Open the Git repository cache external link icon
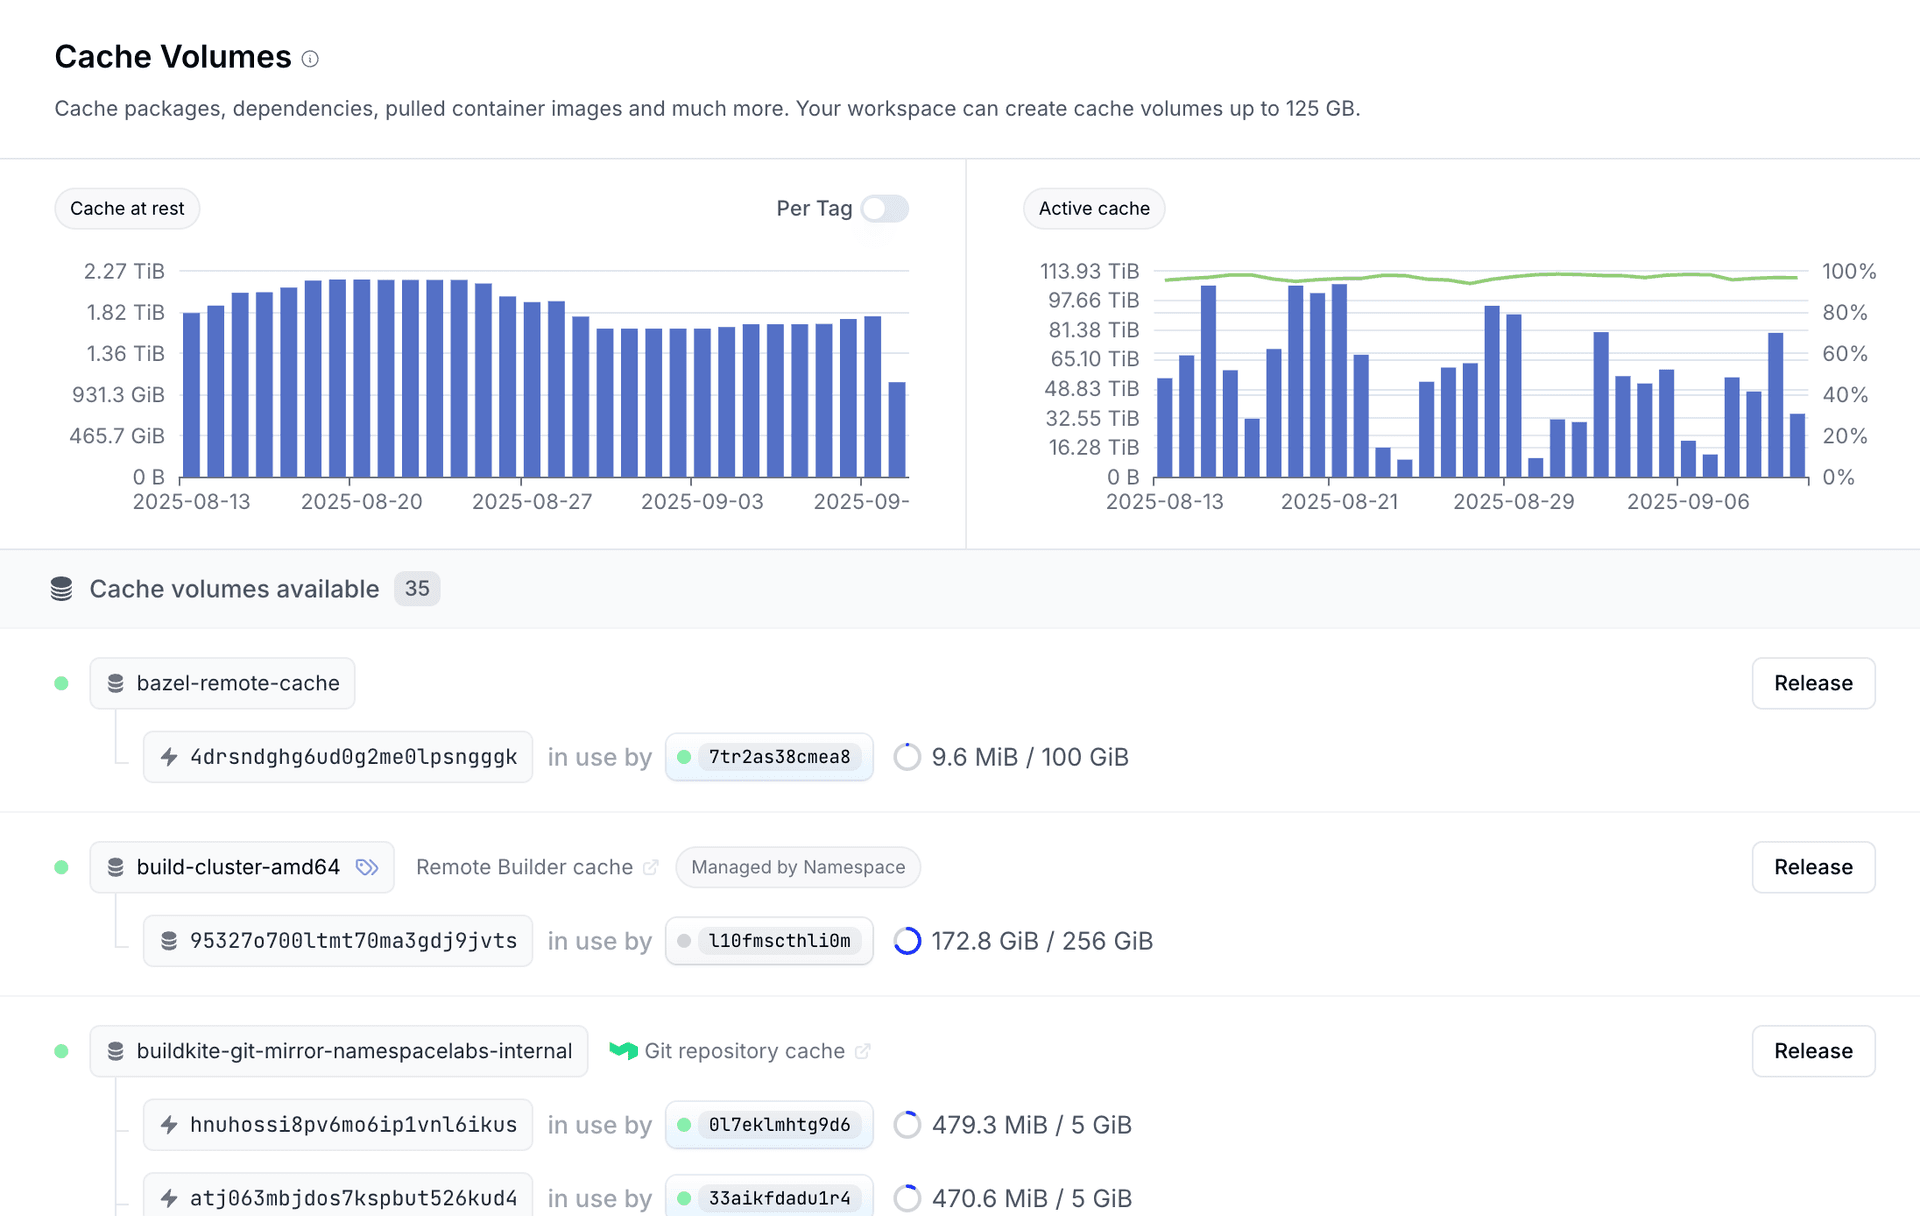The width and height of the screenshot is (1920, 1216). pos(863,1051)
